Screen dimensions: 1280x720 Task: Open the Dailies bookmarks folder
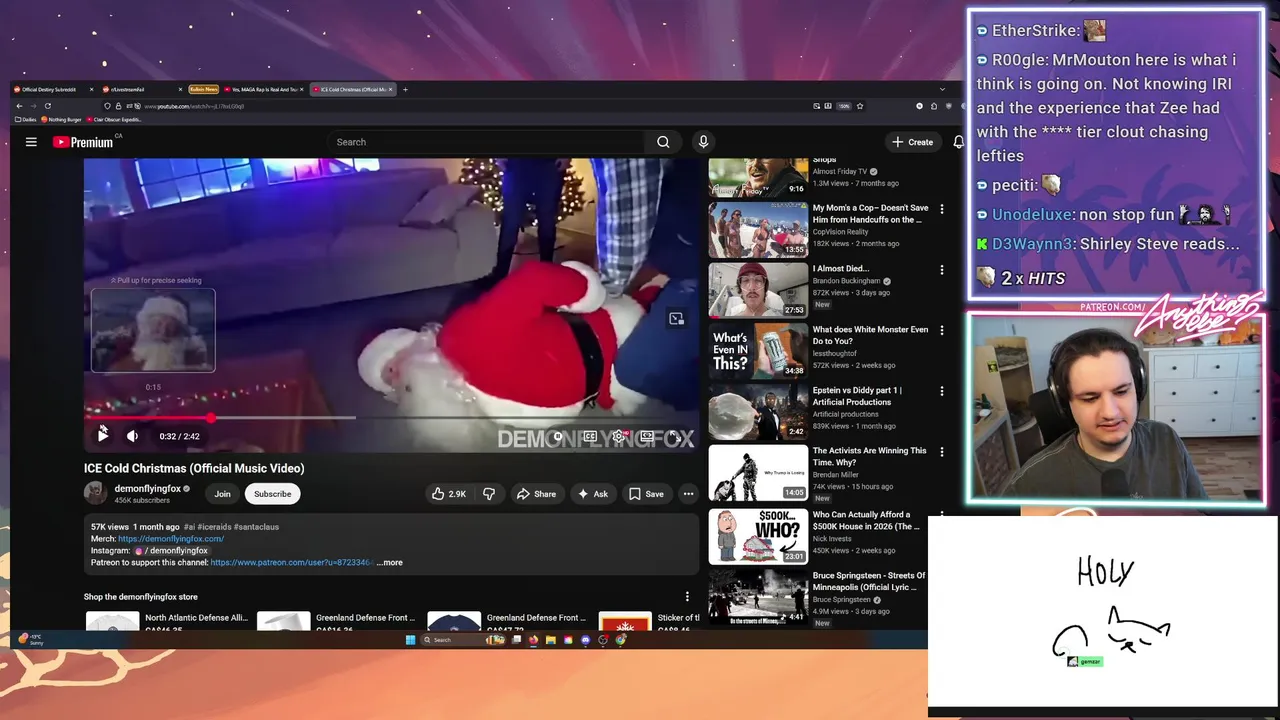click(26, 119)
